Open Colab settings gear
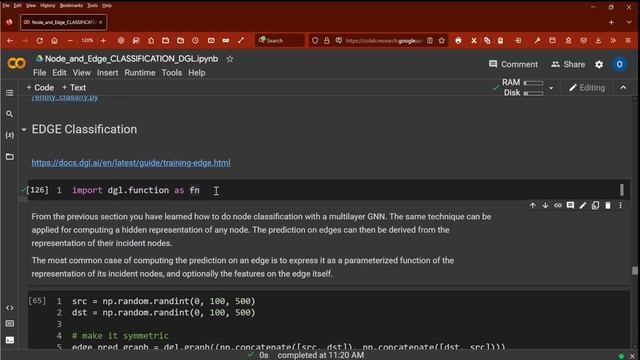The width and height of the screenshot is (640, 360). (599, 64)
